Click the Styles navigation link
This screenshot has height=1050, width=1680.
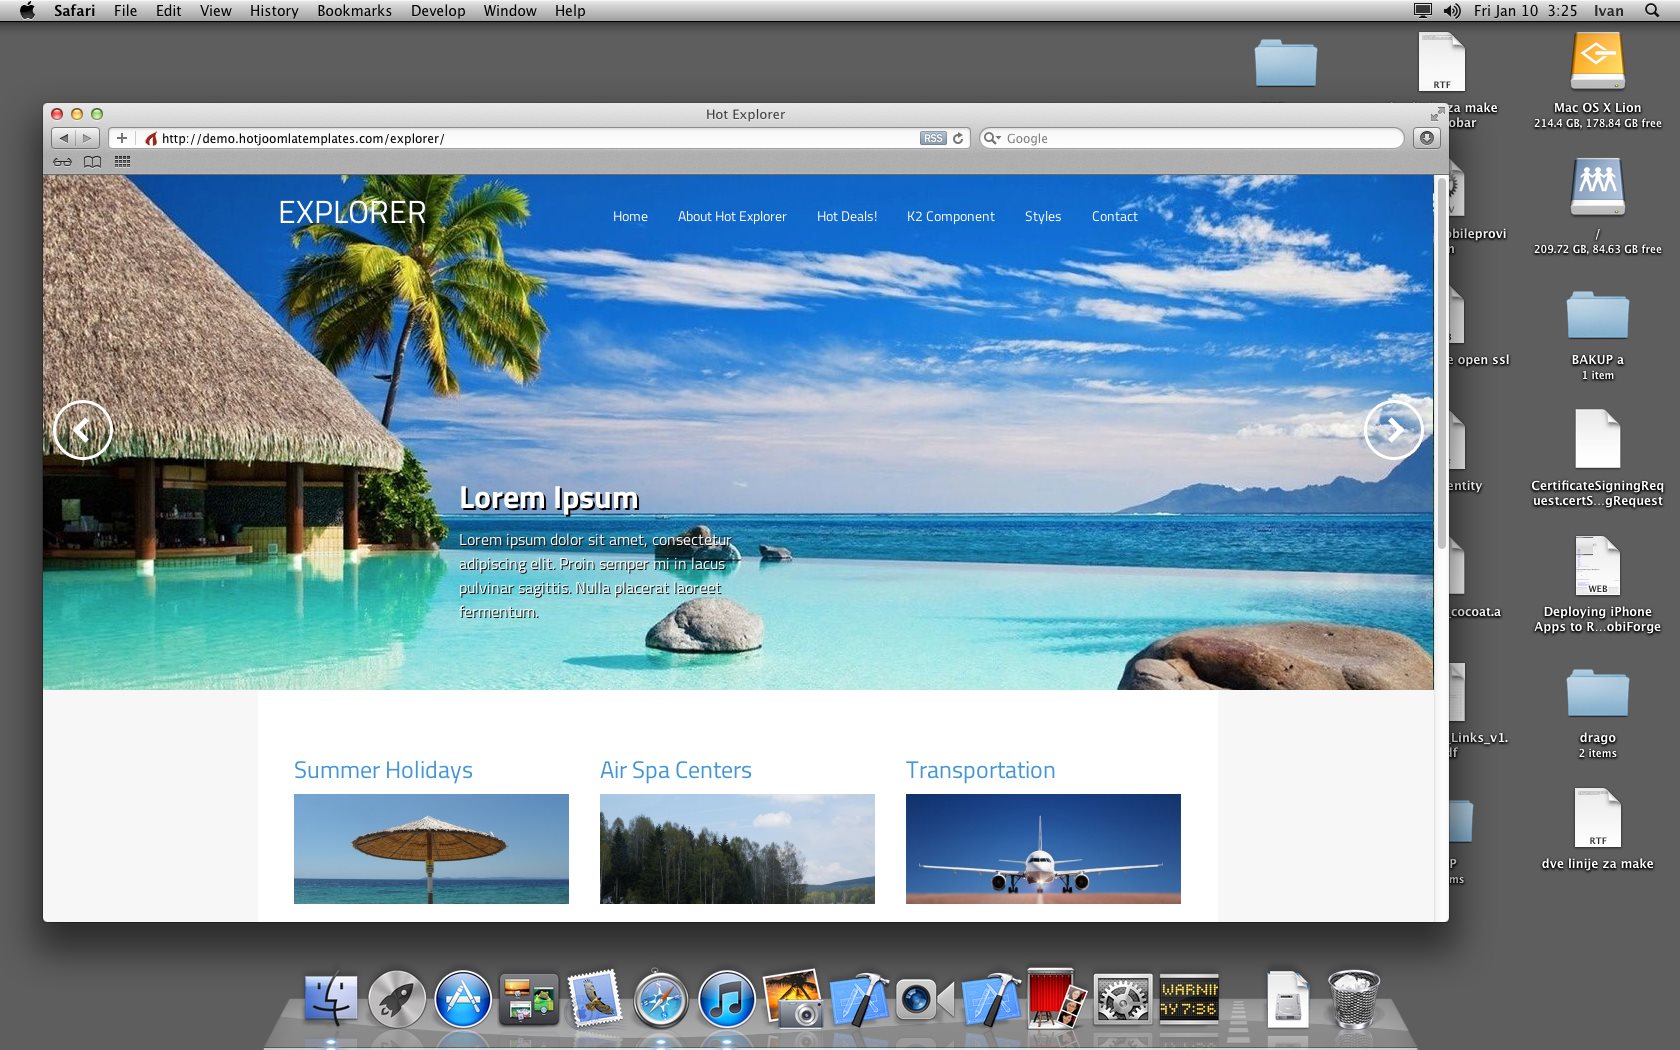click(x=1043, y=216)
